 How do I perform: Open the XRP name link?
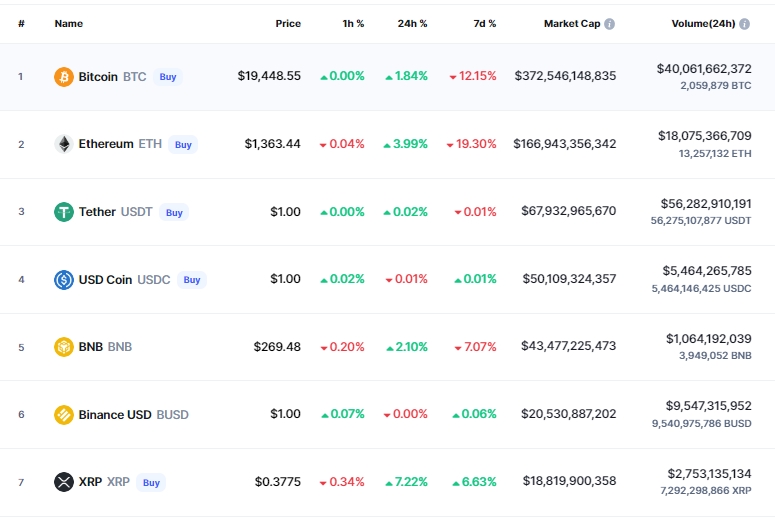[90, 482]
